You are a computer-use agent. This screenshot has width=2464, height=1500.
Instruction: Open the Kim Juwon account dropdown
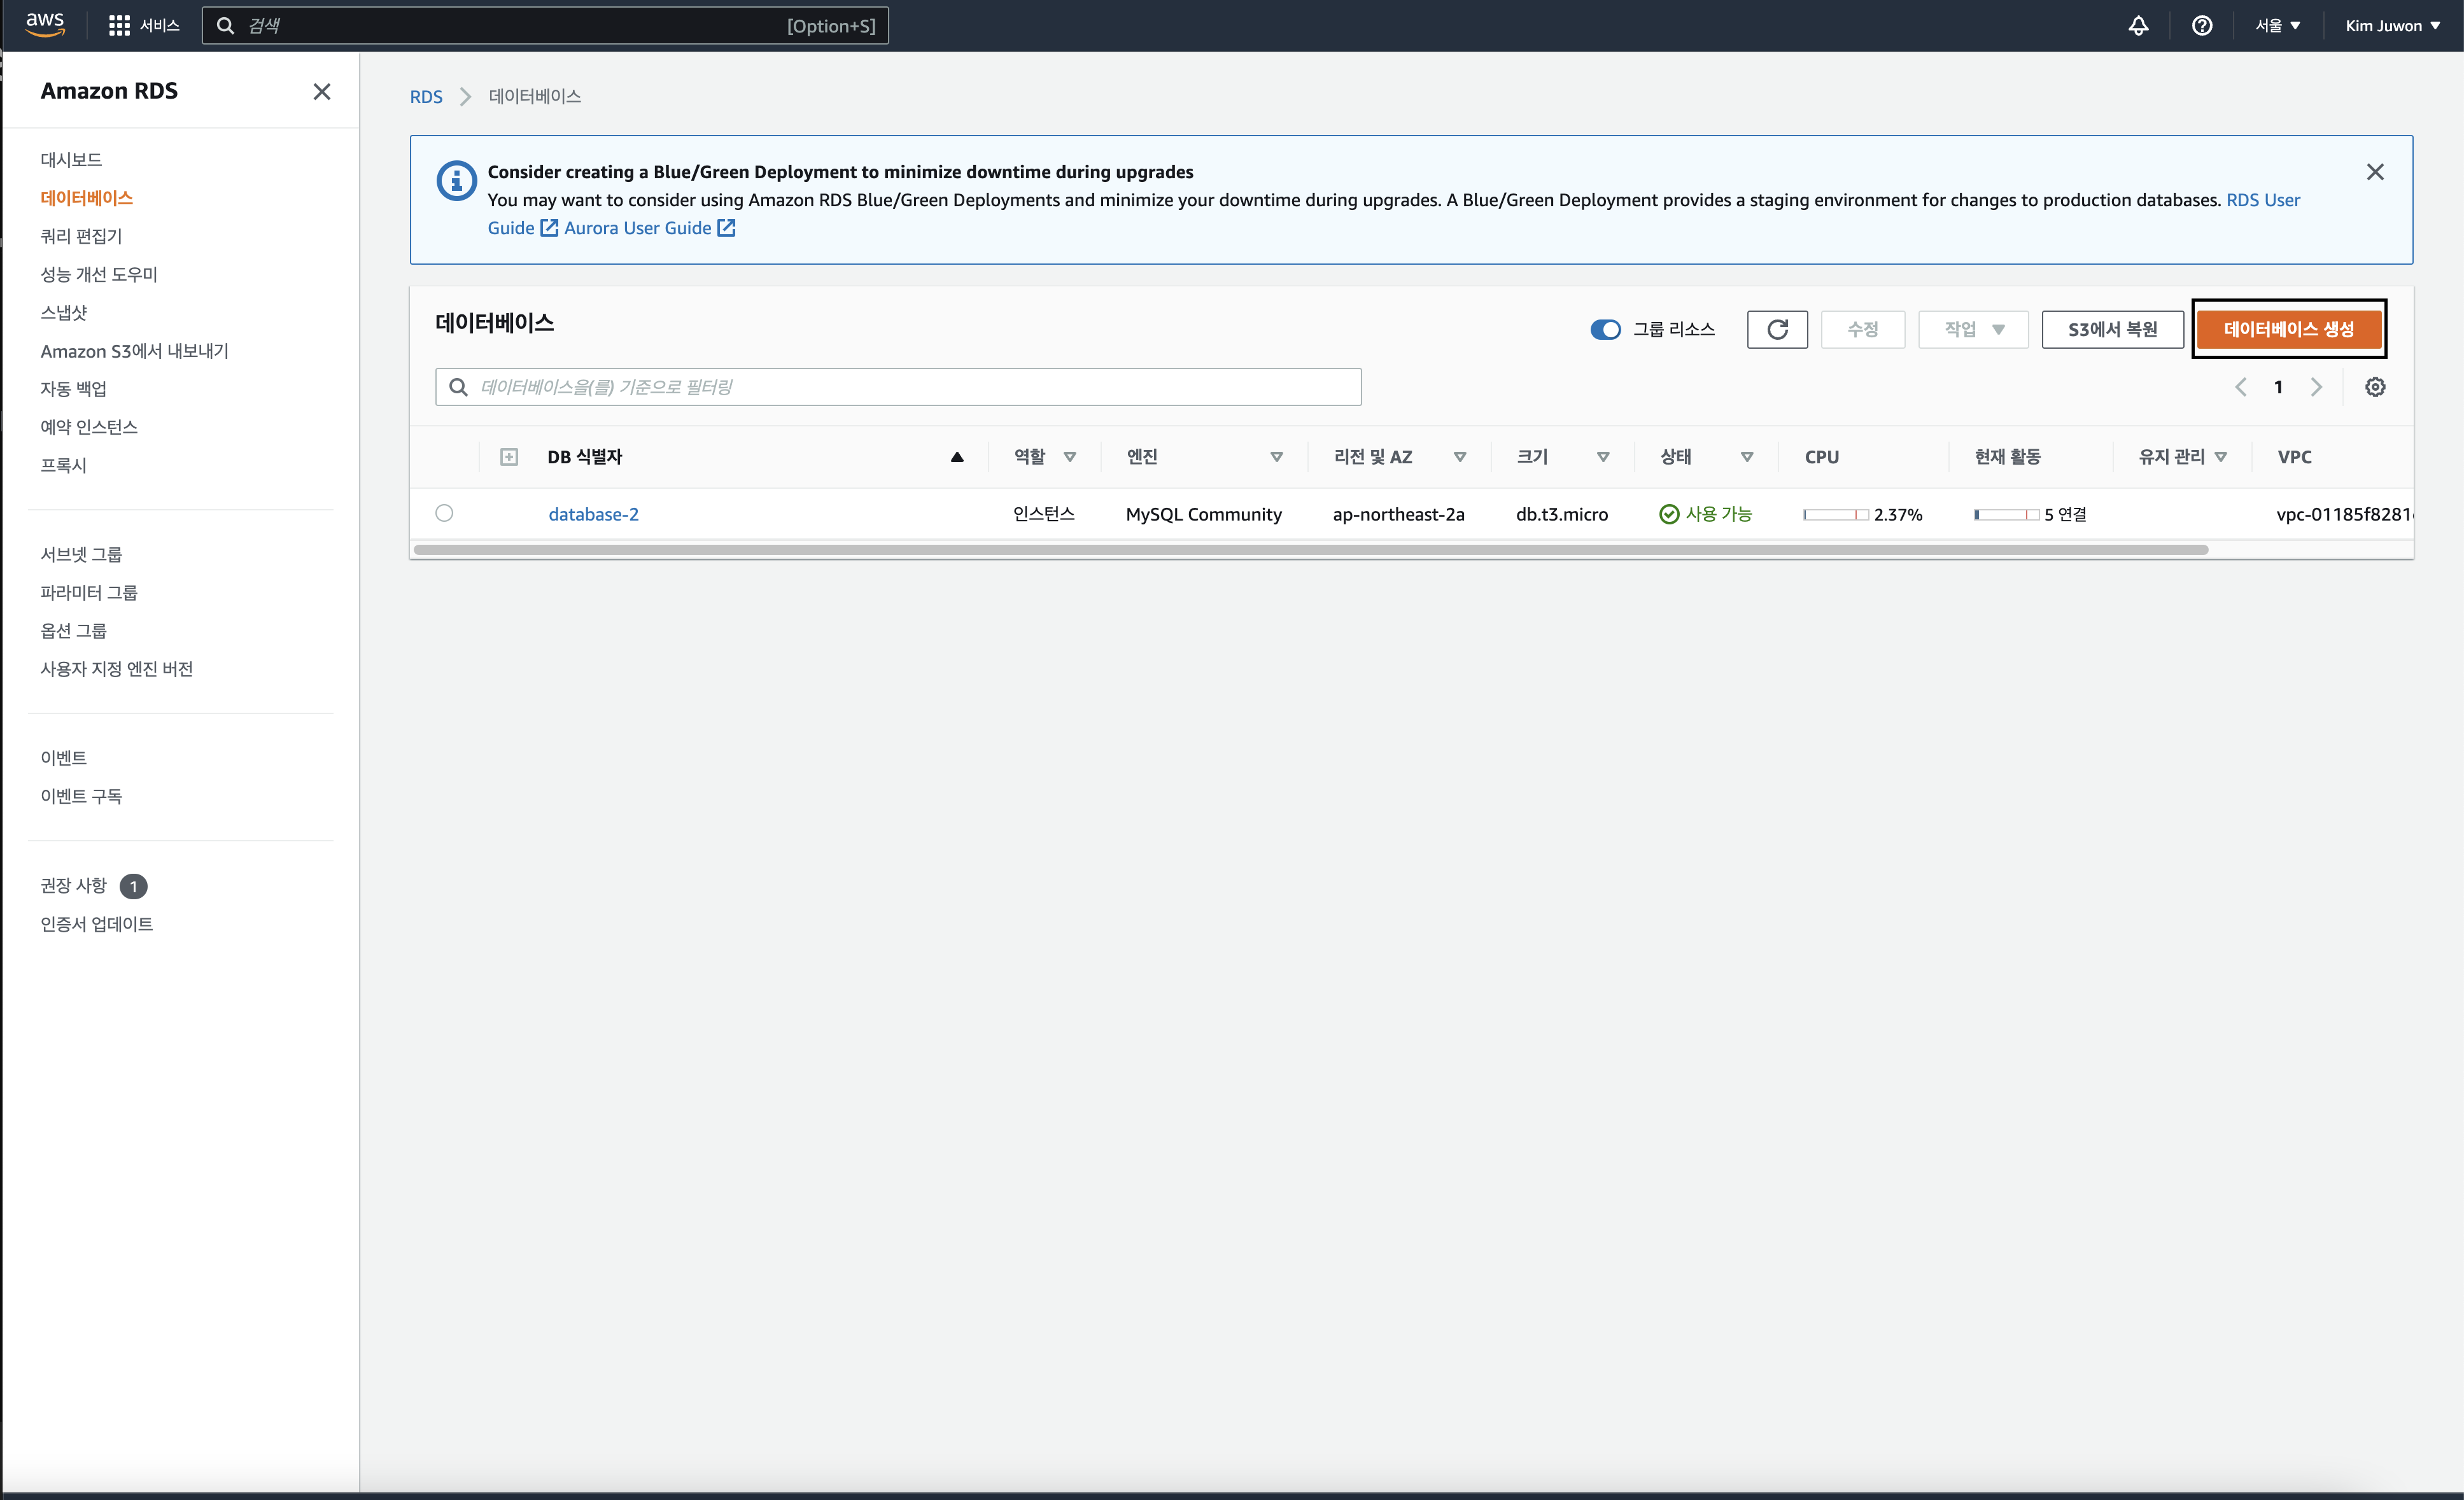pyautogui.click(x=2392, y=26)
